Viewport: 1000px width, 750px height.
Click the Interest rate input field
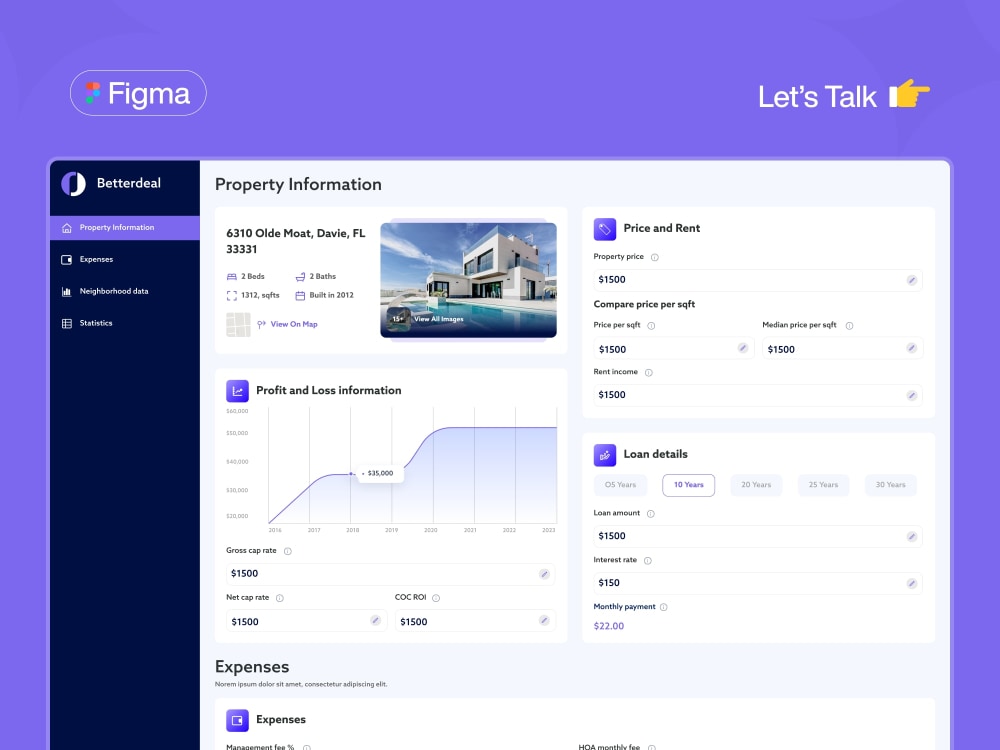point(758,584)
